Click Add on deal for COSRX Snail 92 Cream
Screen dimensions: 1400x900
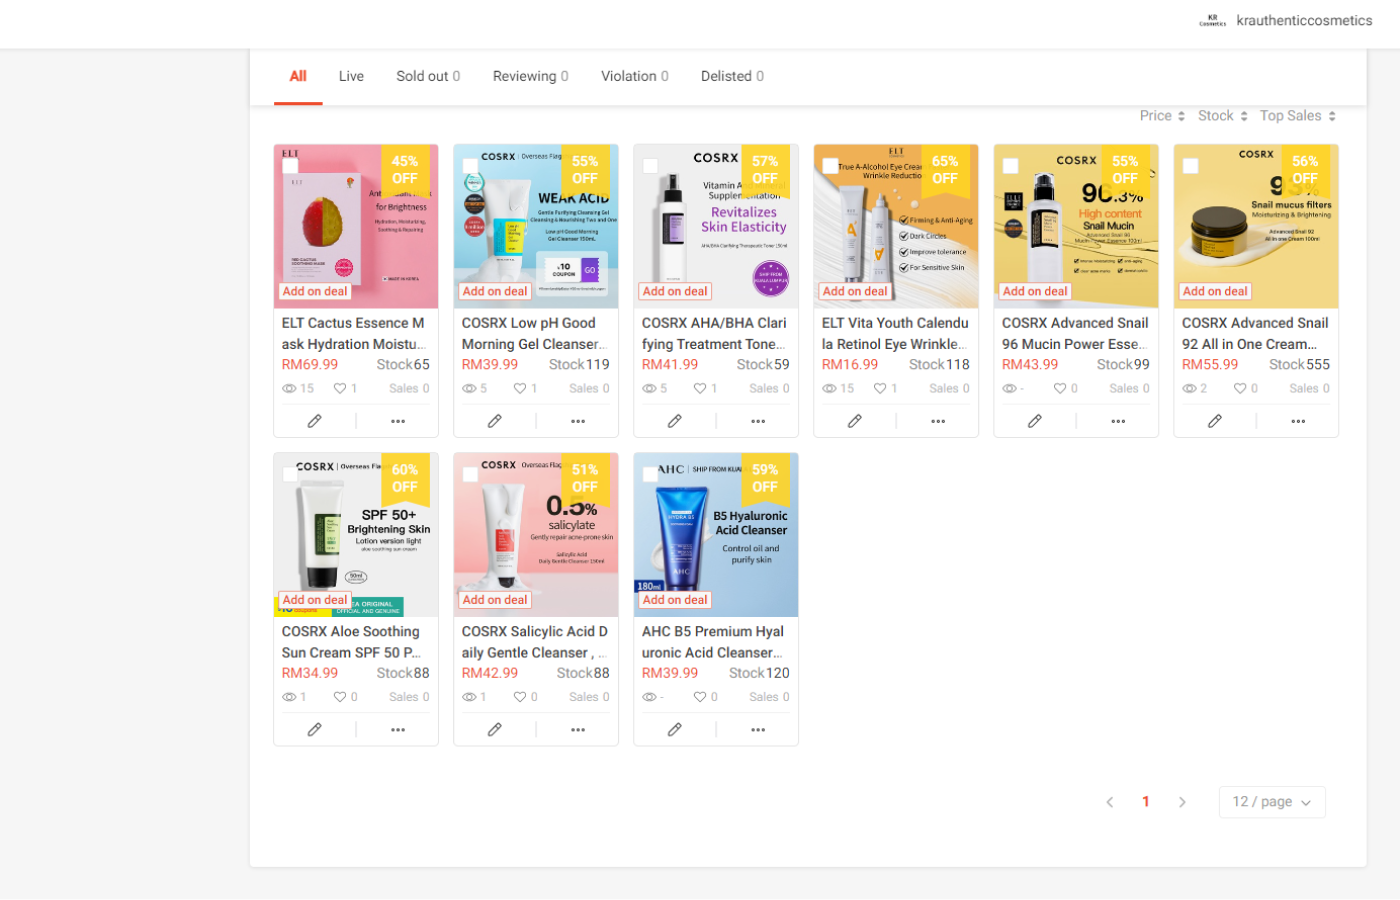pos(1215,291)
